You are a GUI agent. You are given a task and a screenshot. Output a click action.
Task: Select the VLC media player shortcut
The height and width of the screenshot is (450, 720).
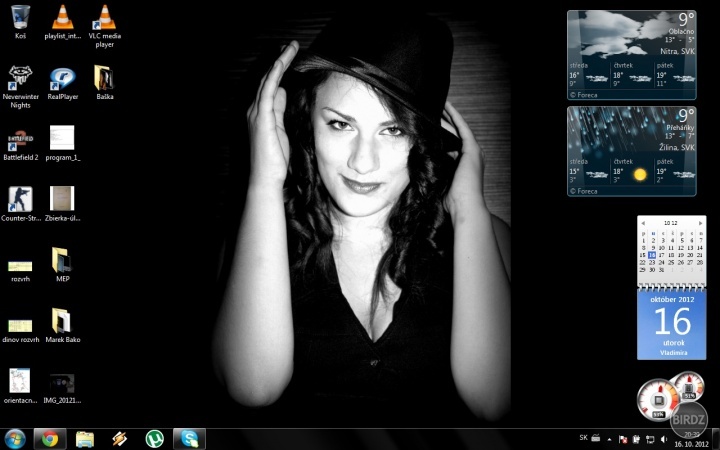click(x=105, y=26)
